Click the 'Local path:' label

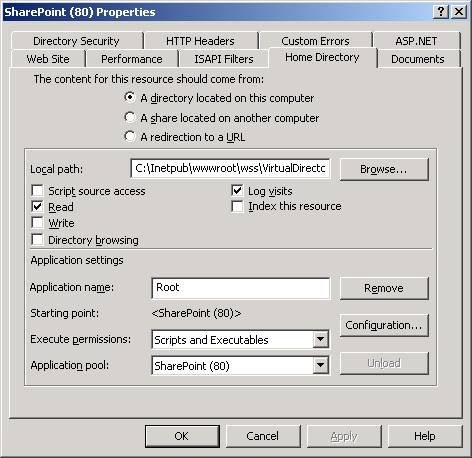pyautogui.click(x=56, y=169)
